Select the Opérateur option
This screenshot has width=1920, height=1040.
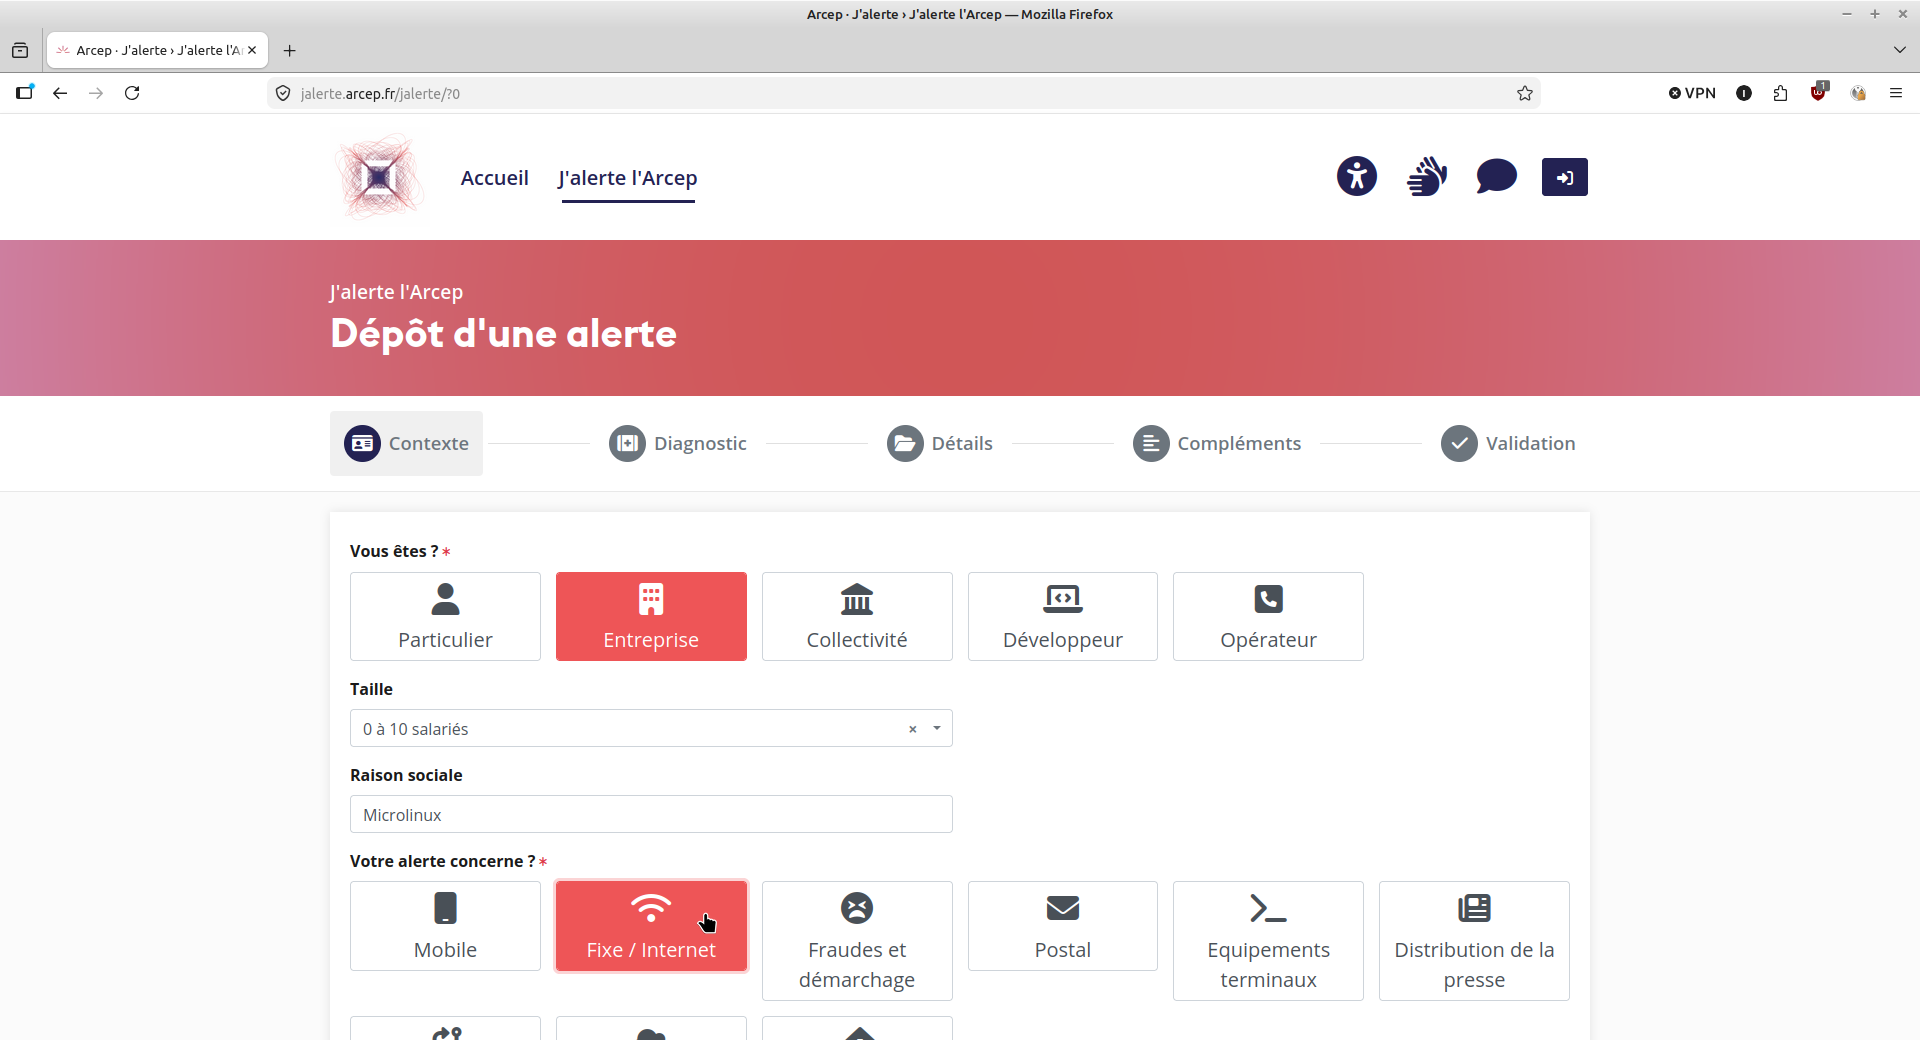(x=1268, y=616)
